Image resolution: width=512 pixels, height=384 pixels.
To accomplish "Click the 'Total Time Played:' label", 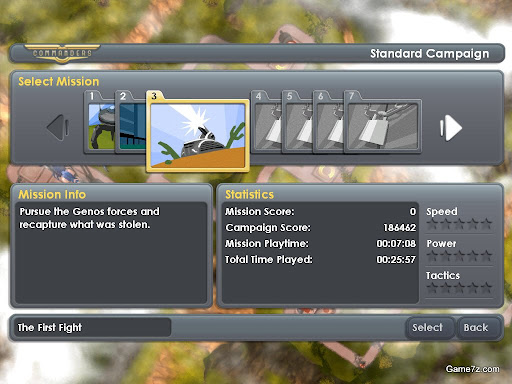I will (x=269, y=260).
